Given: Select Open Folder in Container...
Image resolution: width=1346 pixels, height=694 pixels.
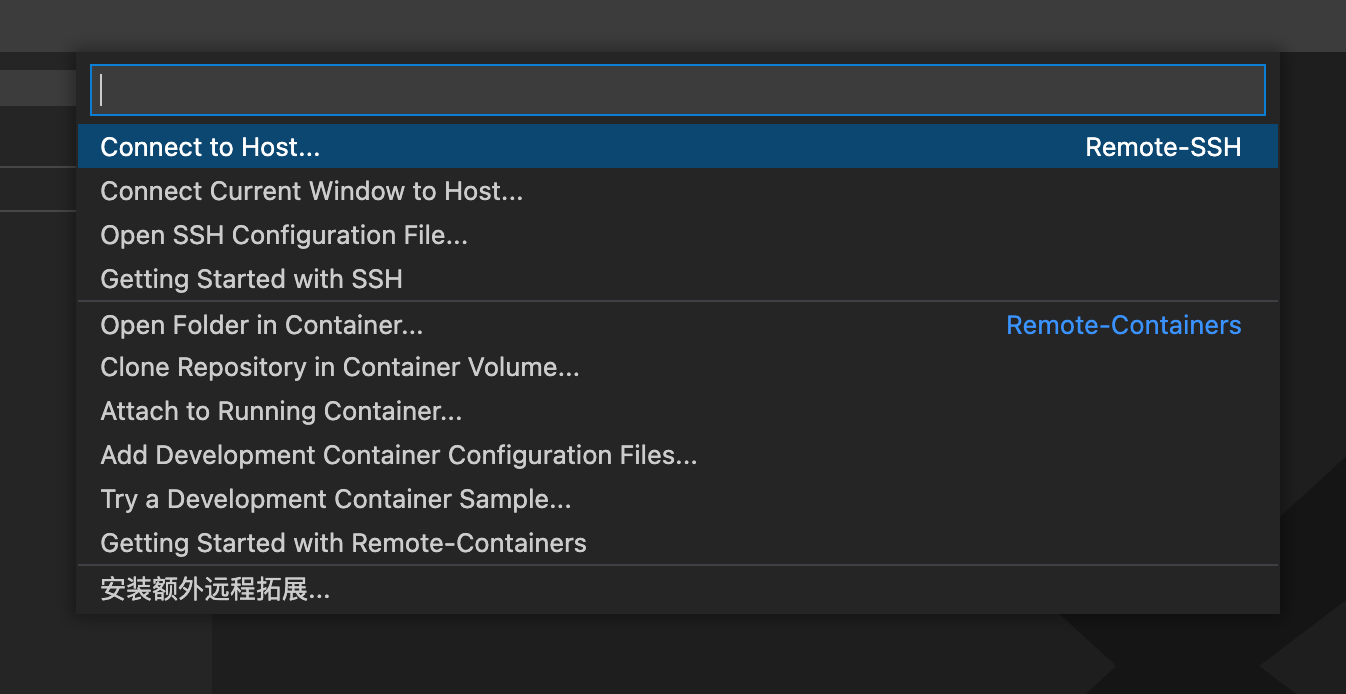Looking at the screenshot, I should tap(261, 325).
